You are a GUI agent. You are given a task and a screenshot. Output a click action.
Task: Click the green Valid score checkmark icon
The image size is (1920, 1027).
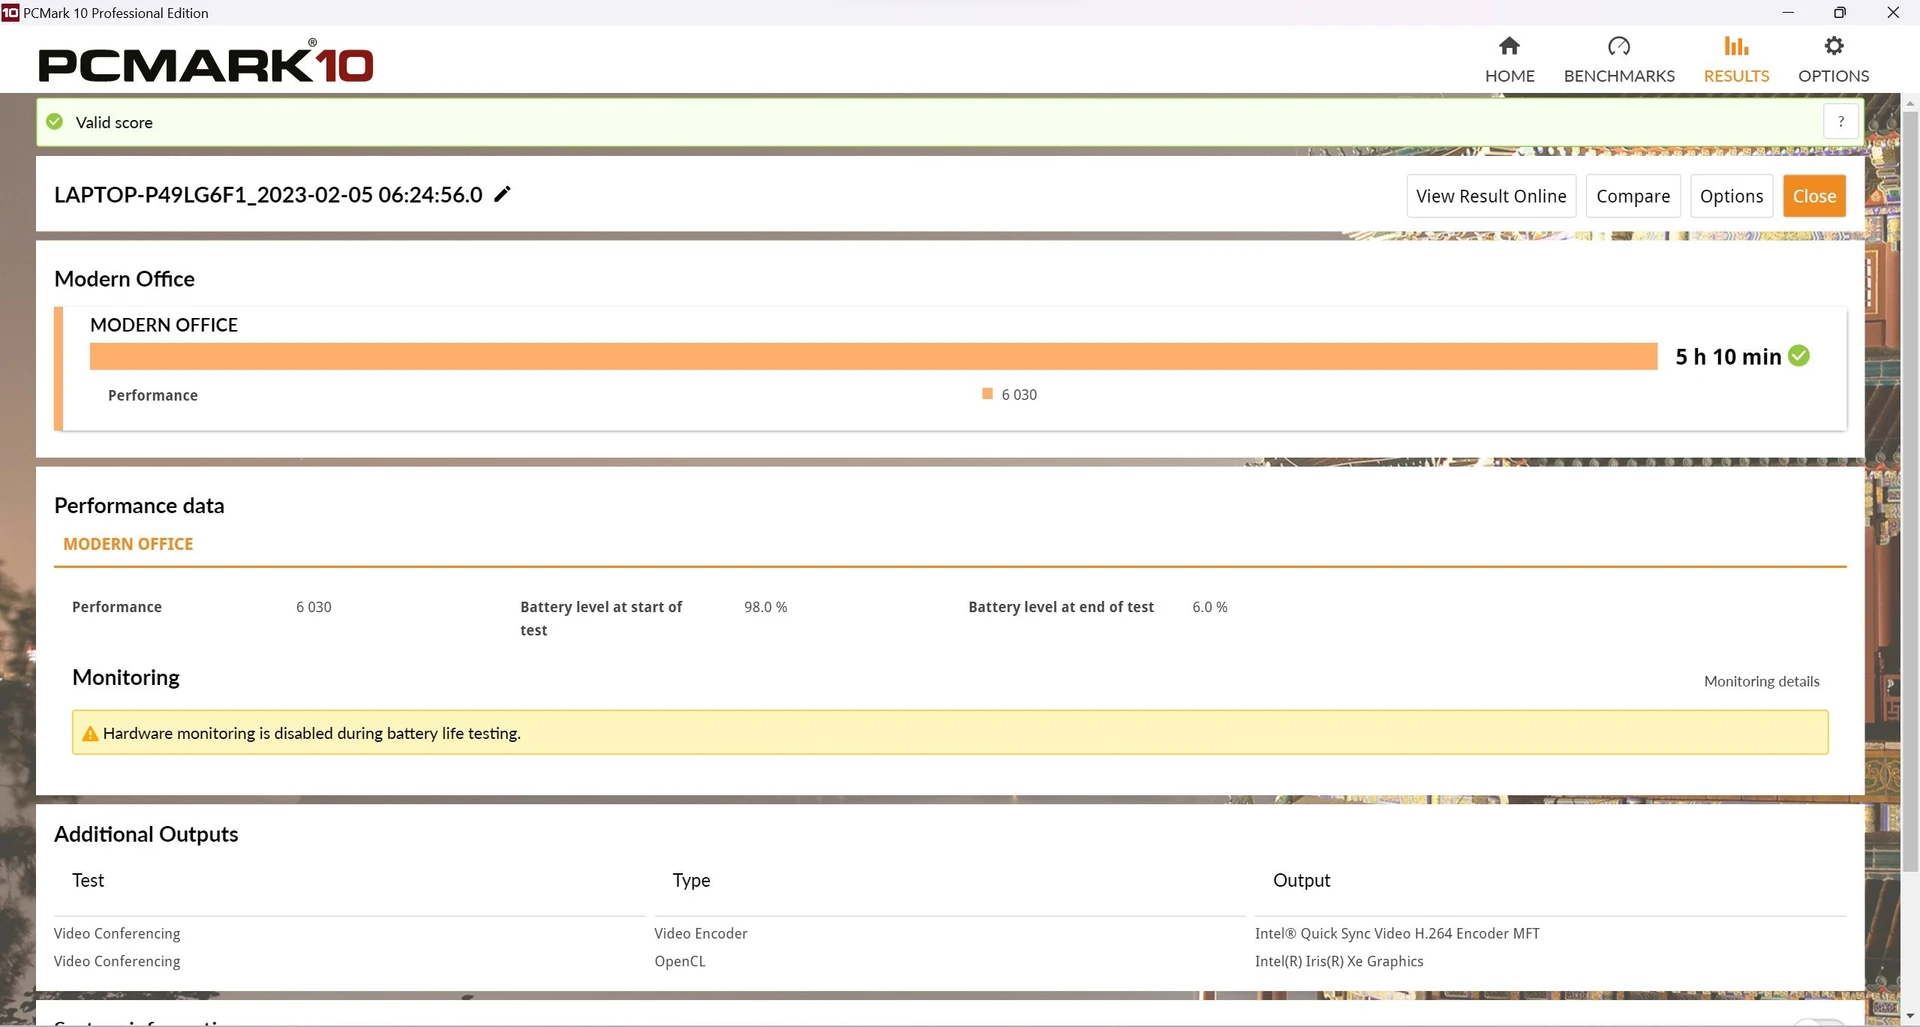click(x=55, y=122)
